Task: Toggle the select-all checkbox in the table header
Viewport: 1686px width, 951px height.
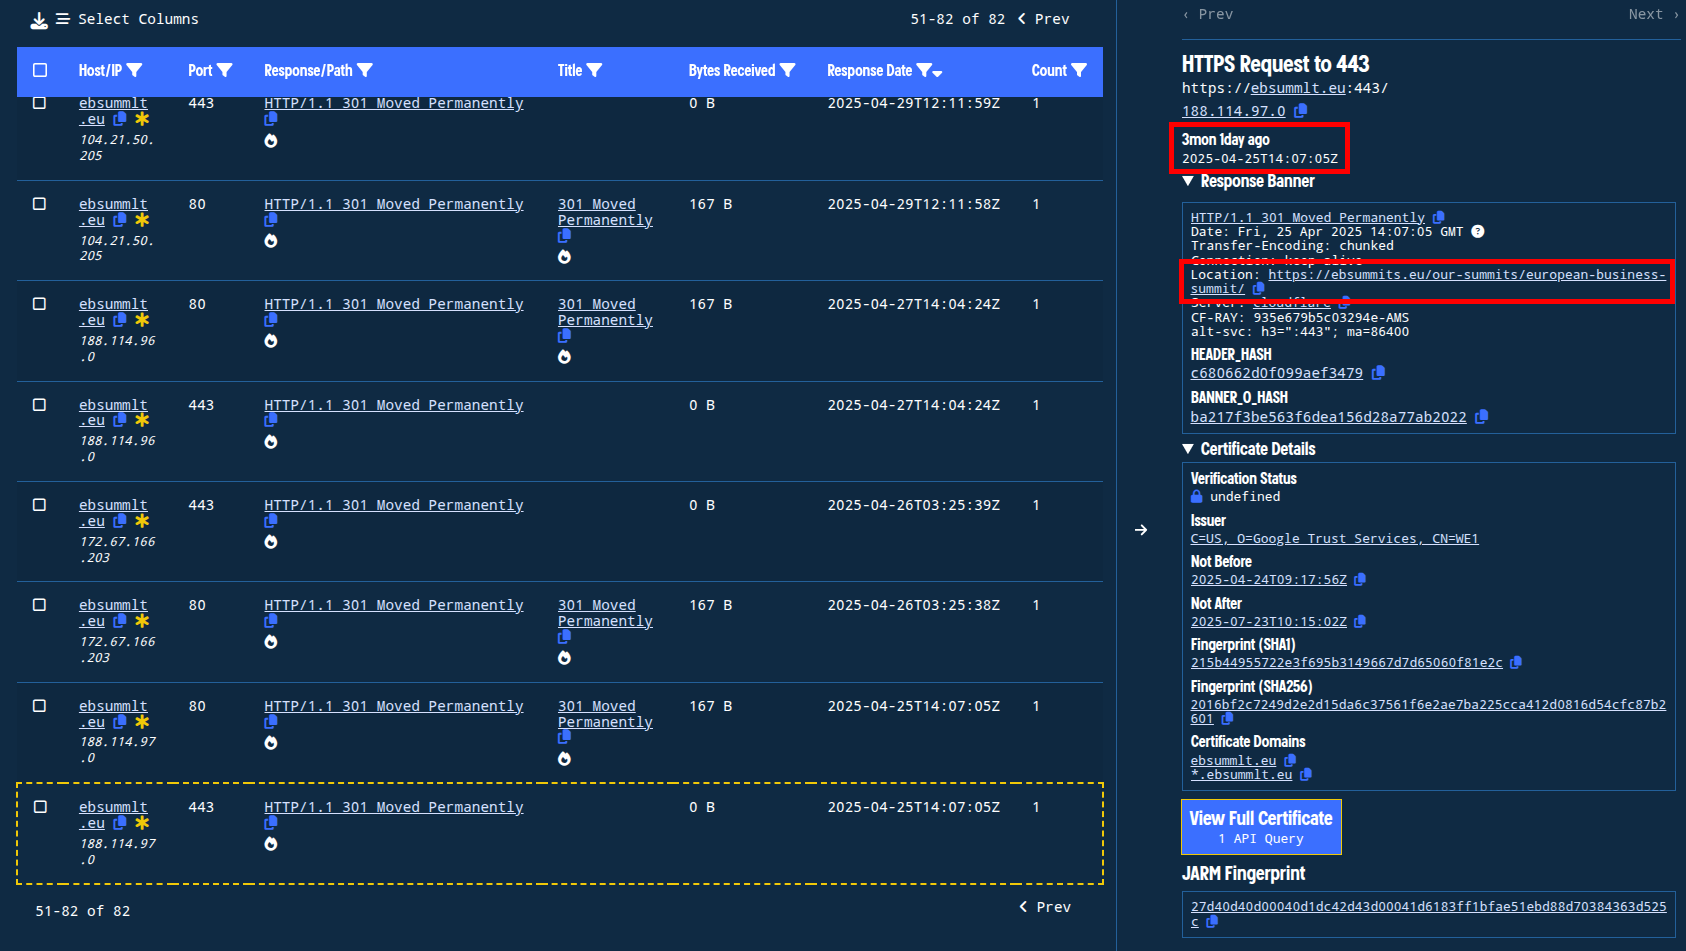Action: point(40,70)
